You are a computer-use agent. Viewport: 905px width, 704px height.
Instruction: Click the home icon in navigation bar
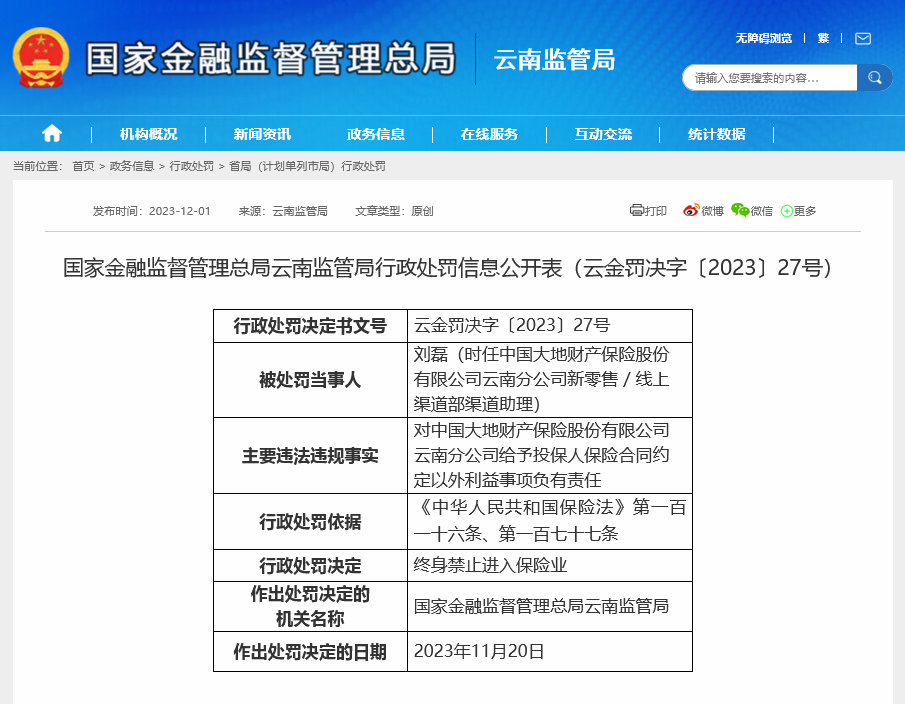(52, 134)
